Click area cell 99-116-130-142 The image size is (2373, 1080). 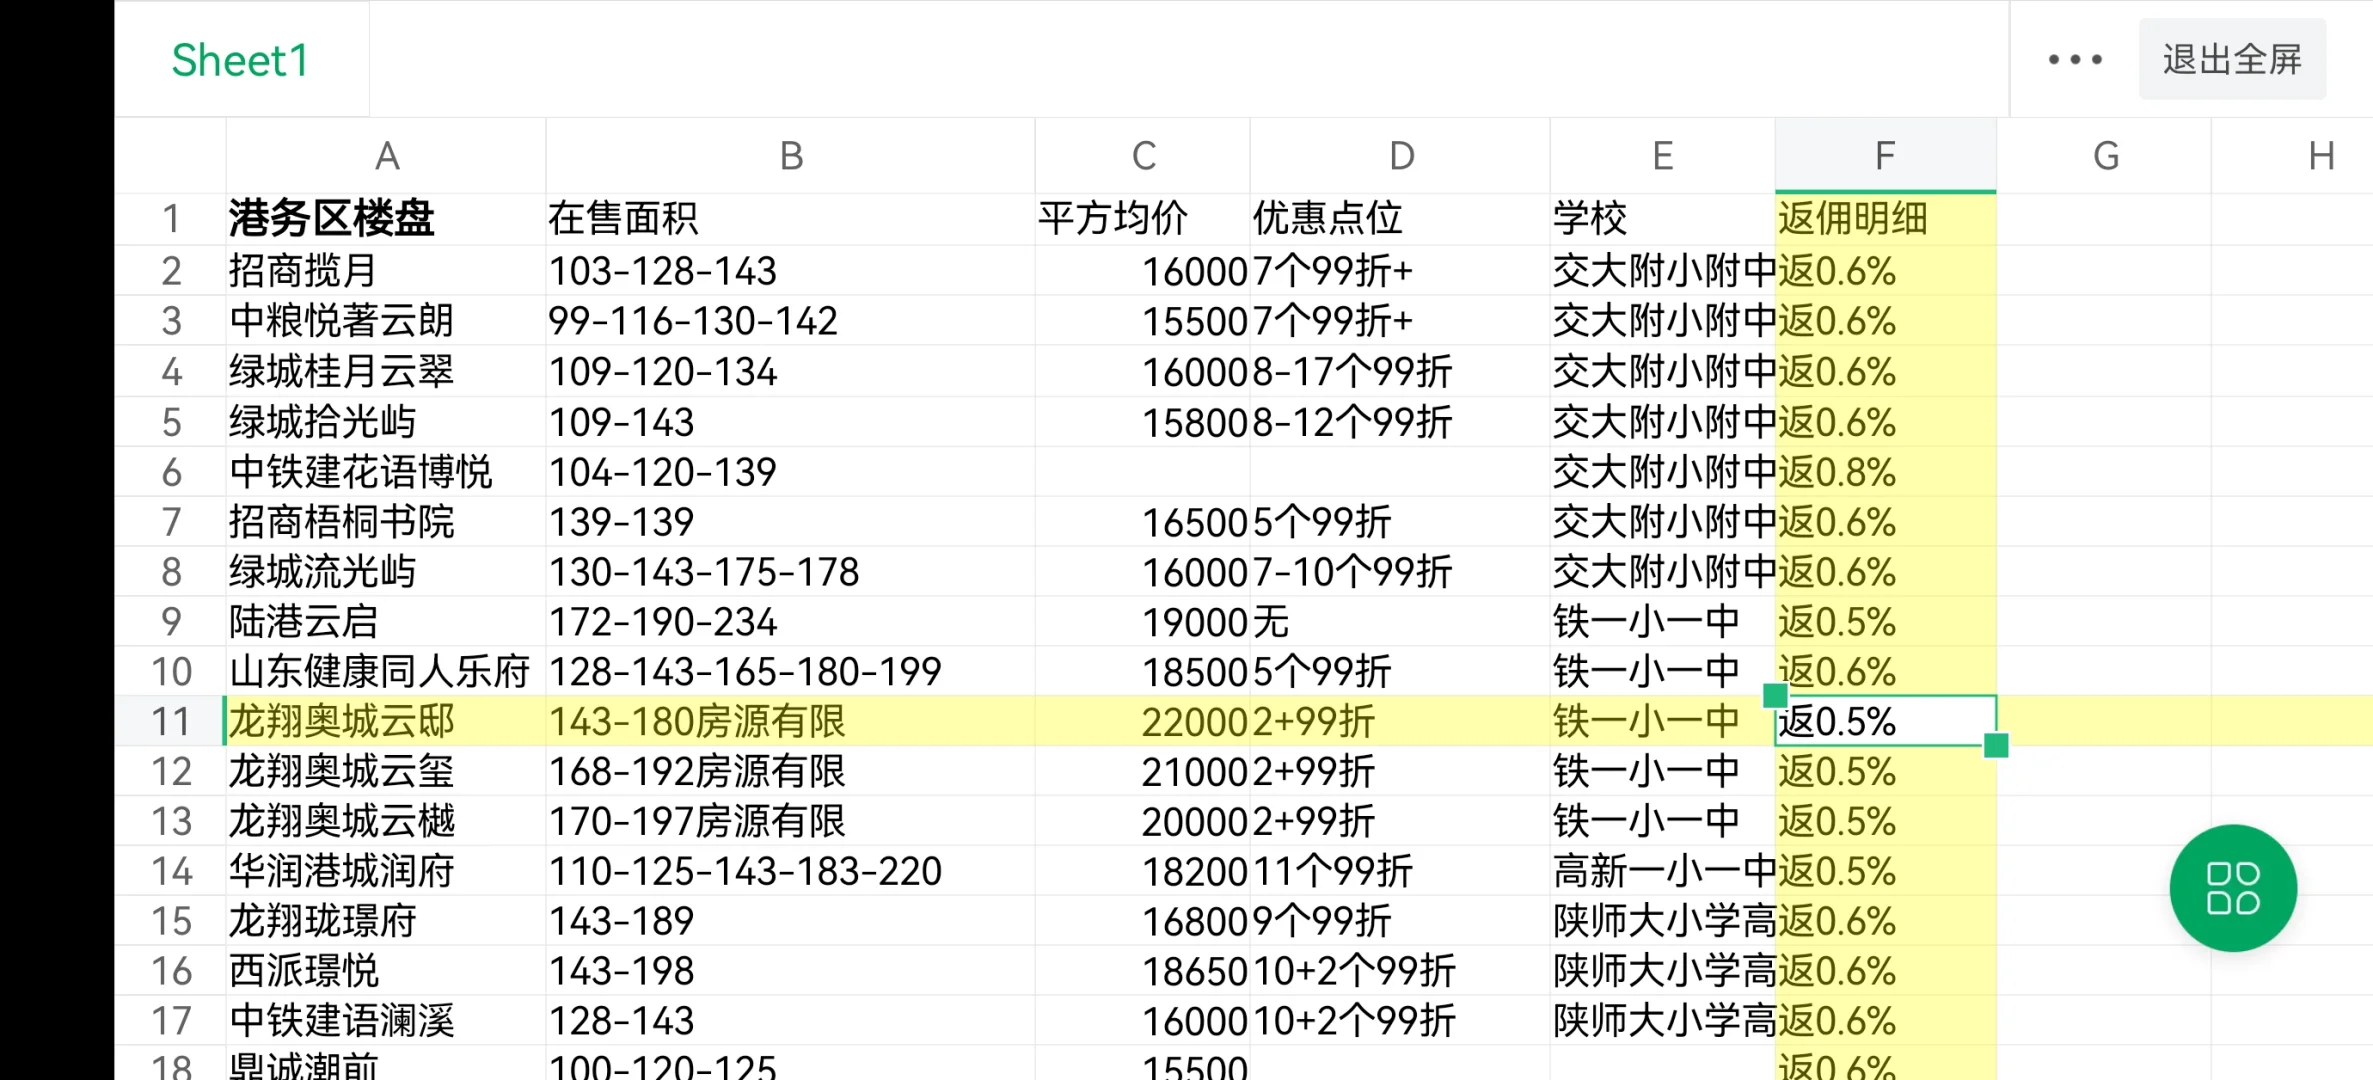(791, 321)
